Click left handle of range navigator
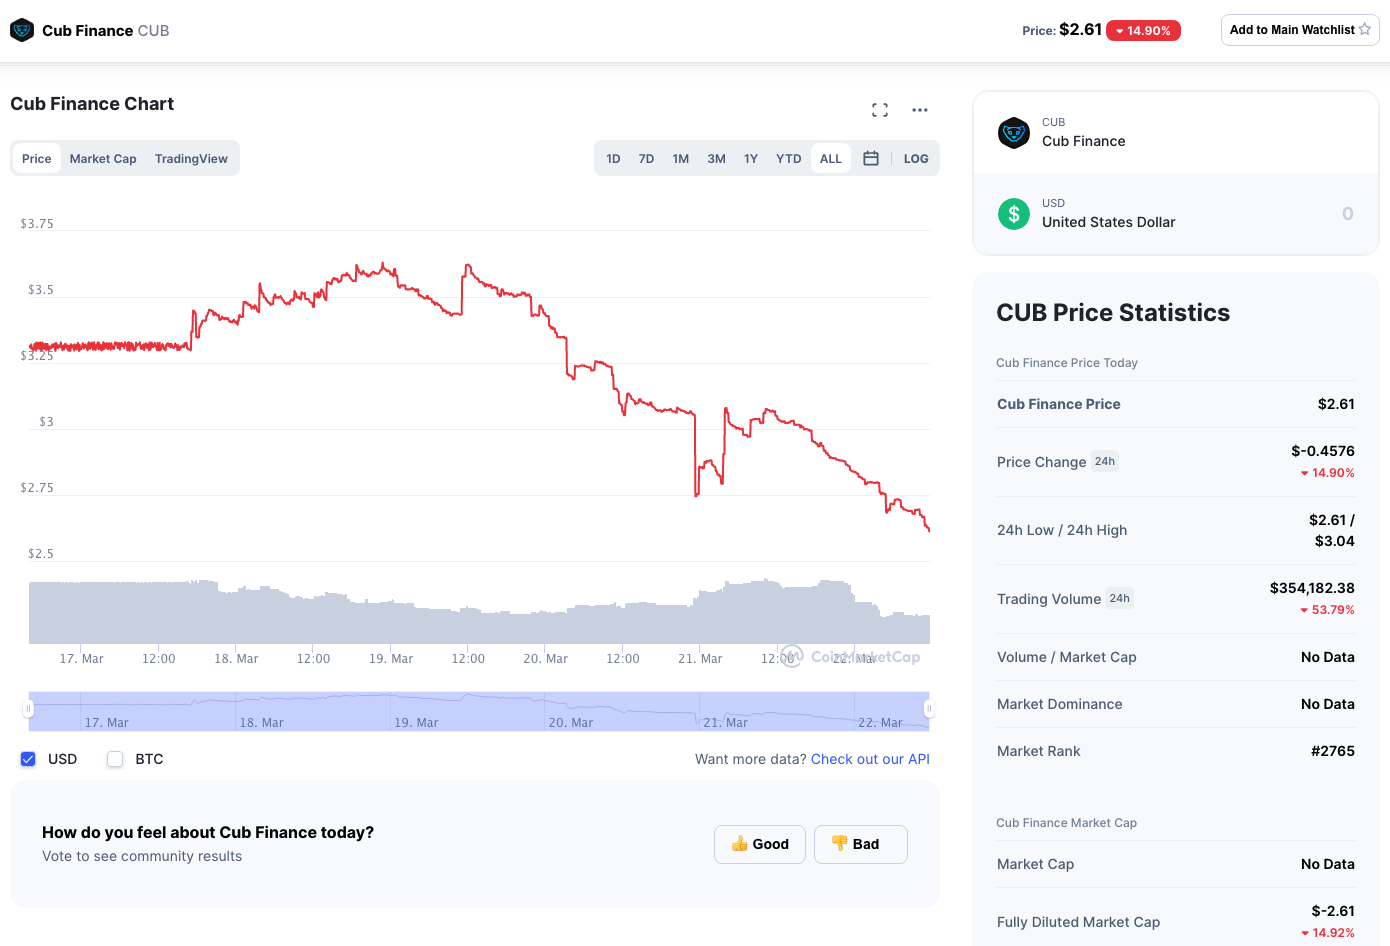Image resolution: width=1390 pixels, height=946 pixels. click(x=28, y=709)
